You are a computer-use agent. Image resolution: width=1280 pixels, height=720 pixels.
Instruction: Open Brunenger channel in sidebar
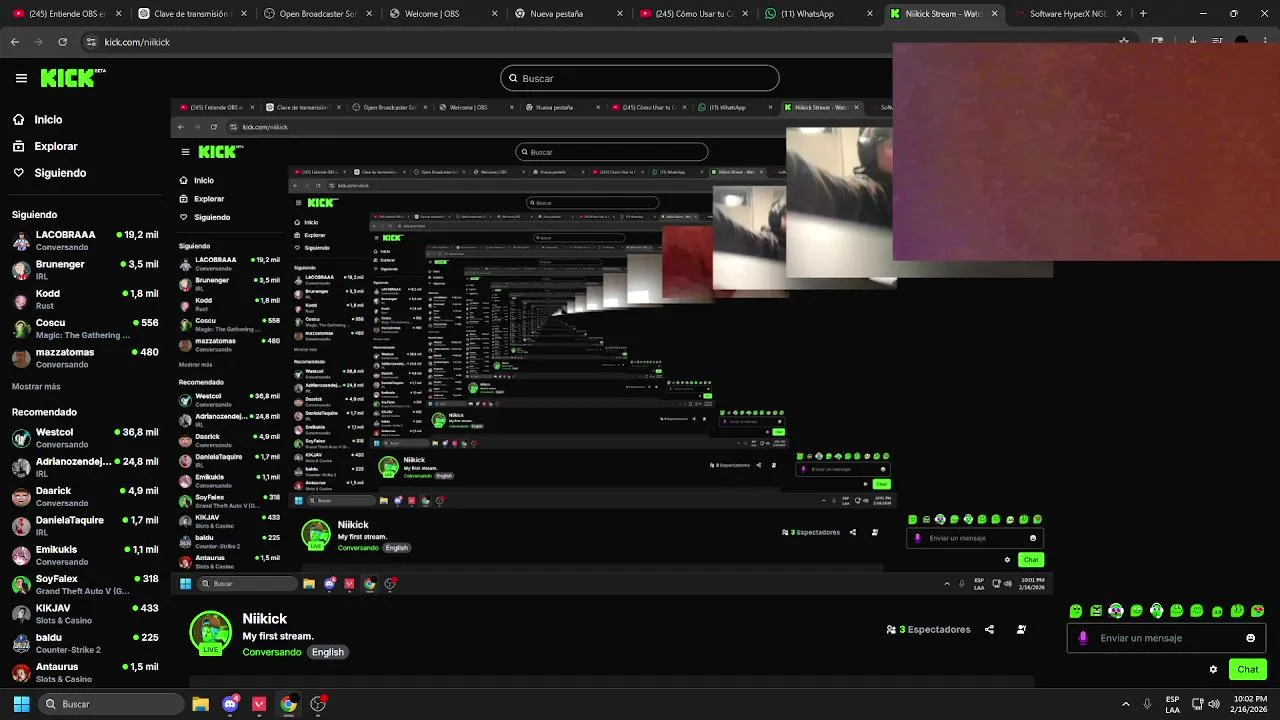[x=85, y=270]
